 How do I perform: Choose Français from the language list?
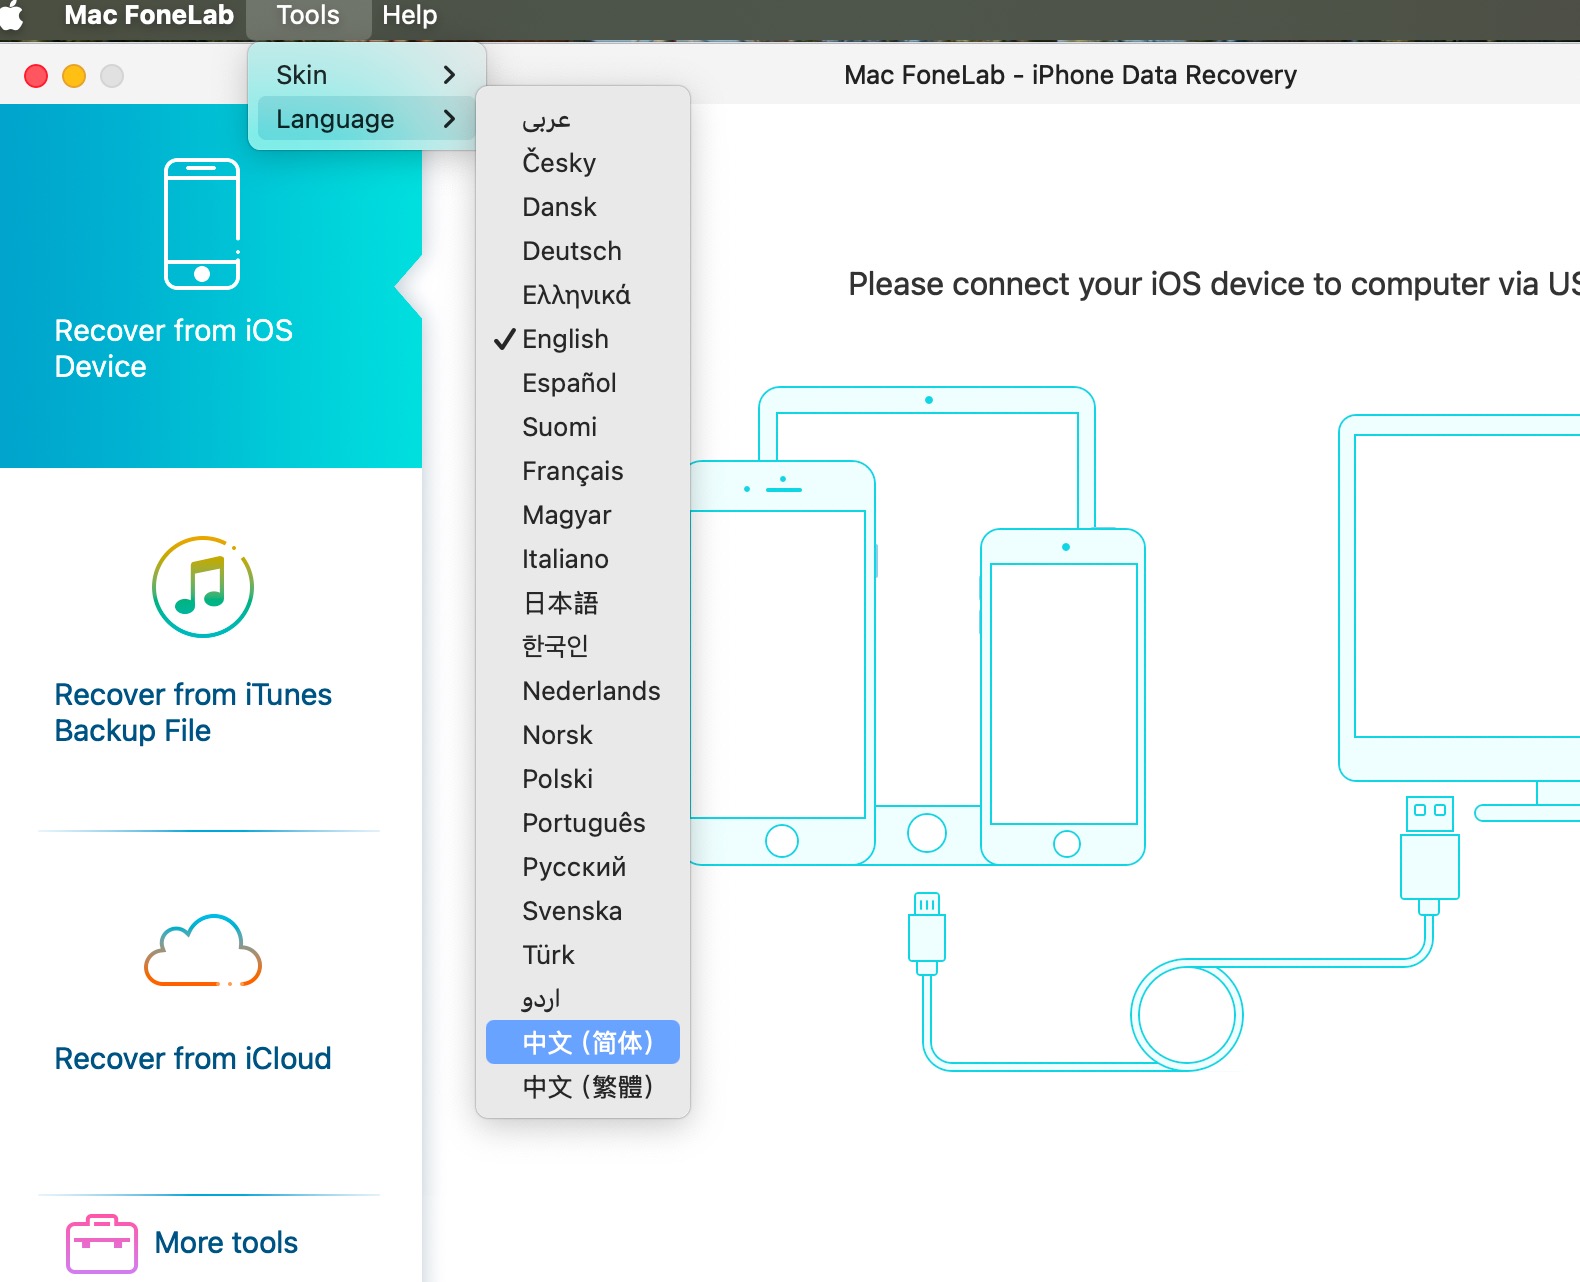(x=572, y=471)
